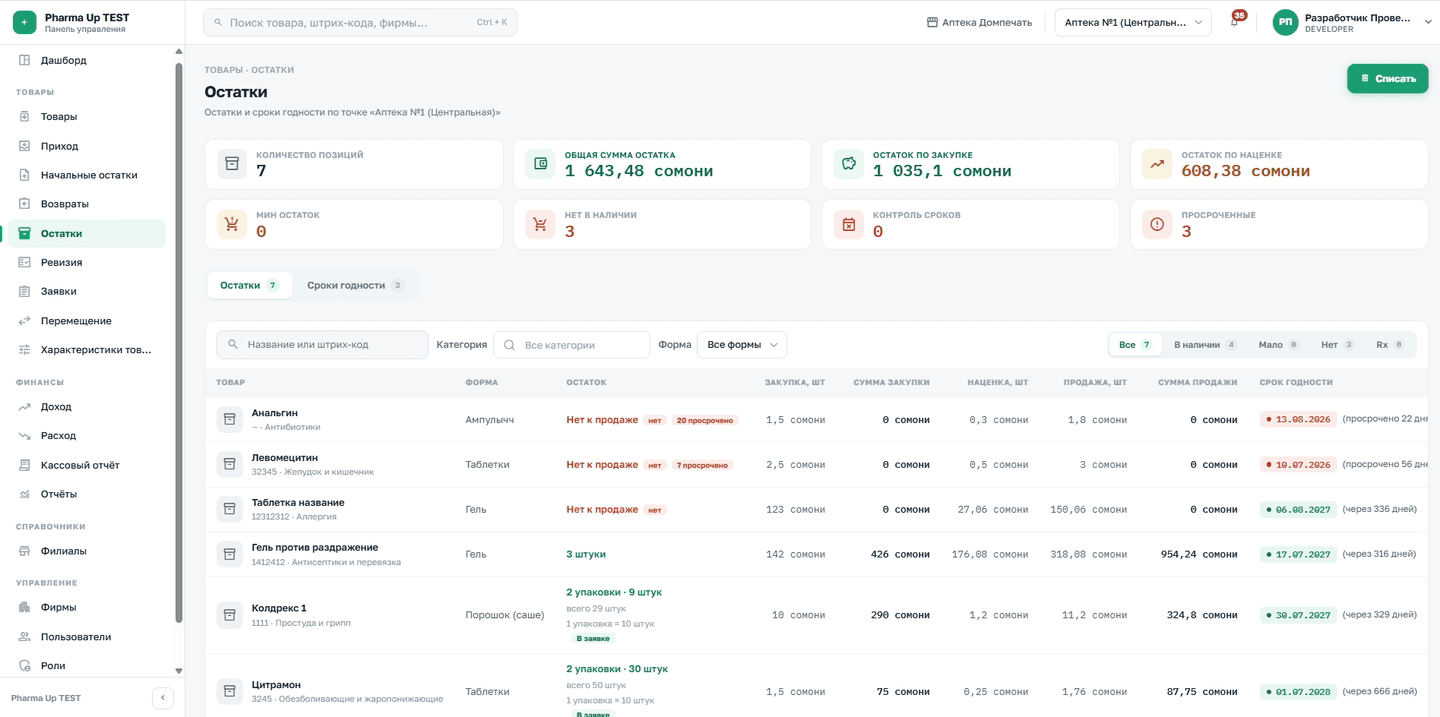Click the Дашборд sidebar icon

[25, 60]
